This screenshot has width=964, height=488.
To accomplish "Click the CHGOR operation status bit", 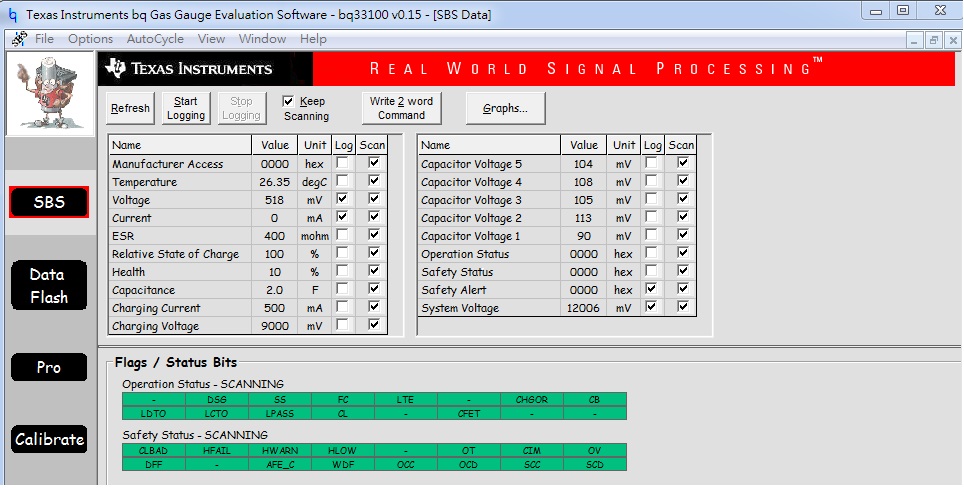I will [532, 399].
